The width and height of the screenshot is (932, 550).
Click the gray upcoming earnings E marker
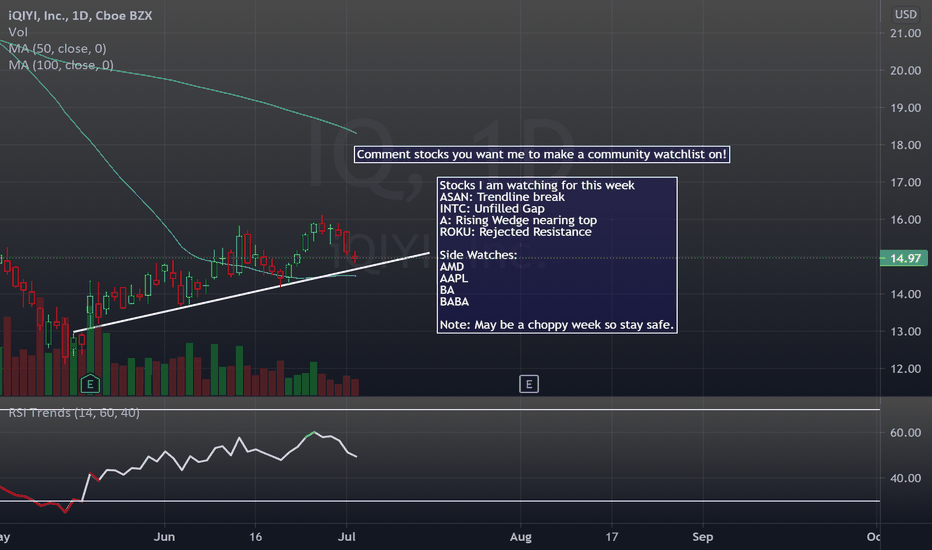coord(528,384)
